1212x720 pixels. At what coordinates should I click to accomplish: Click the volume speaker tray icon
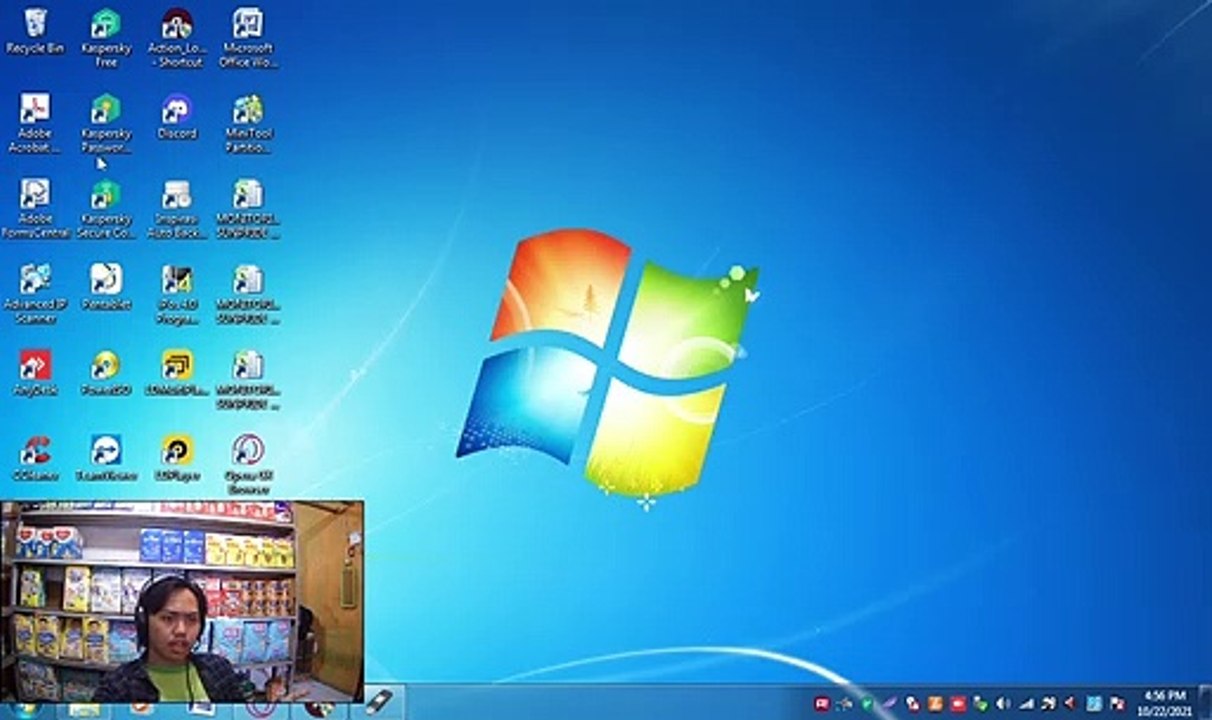1002,704
